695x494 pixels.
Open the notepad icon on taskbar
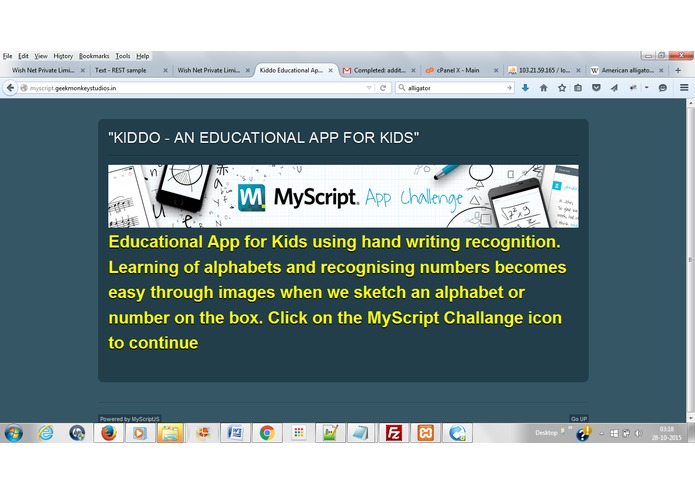coord(362,433)
